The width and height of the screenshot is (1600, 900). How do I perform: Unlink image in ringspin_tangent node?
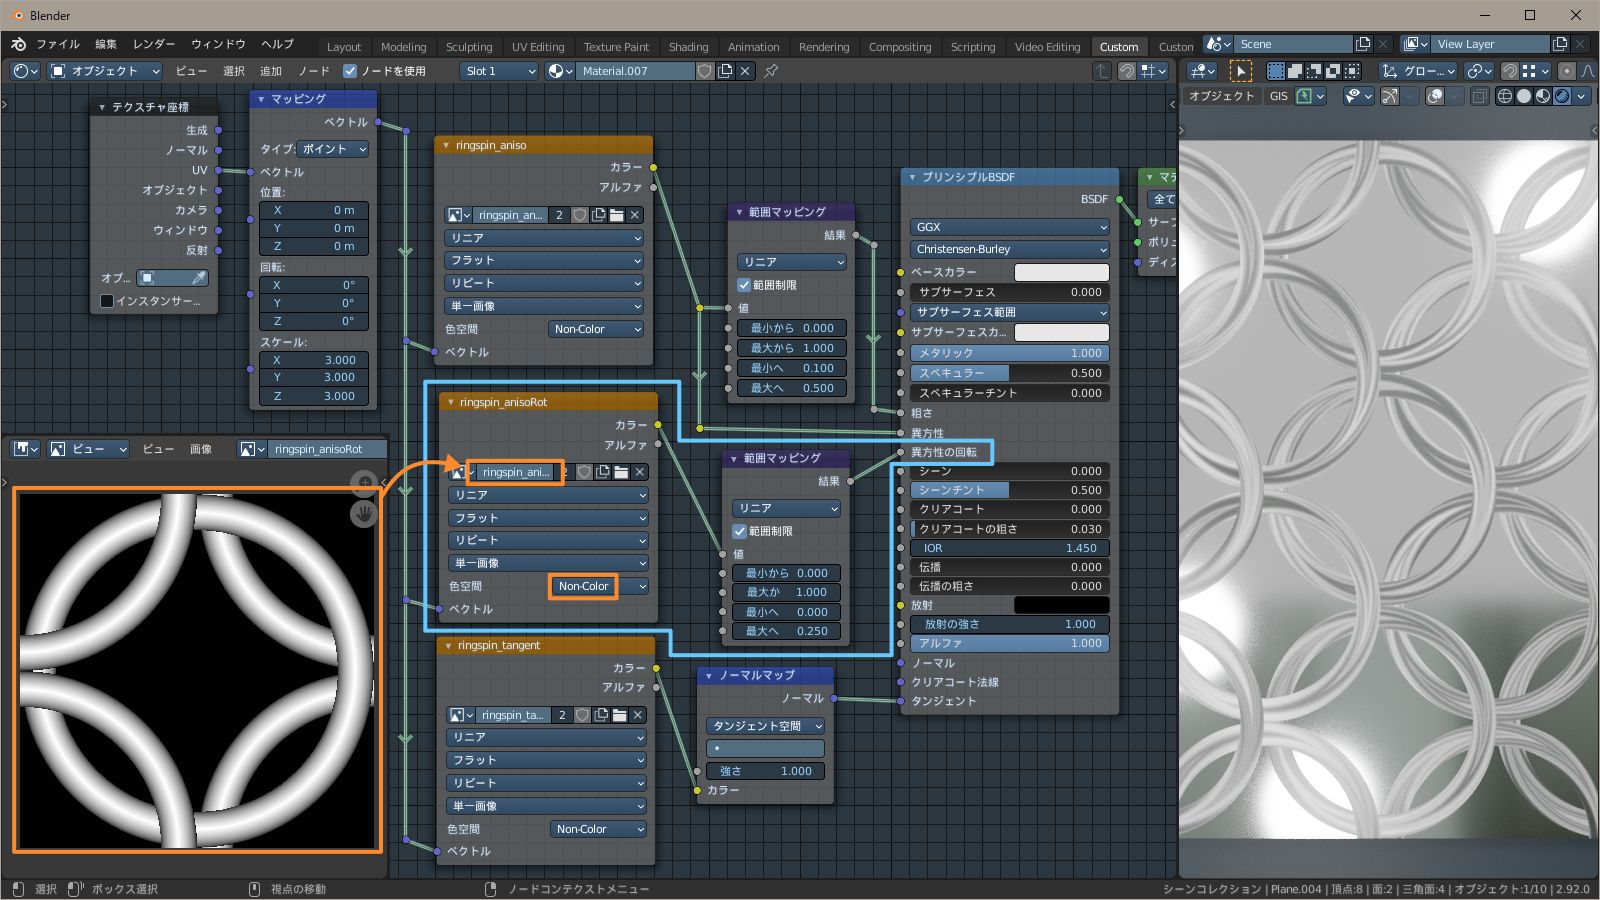[638, 715]
